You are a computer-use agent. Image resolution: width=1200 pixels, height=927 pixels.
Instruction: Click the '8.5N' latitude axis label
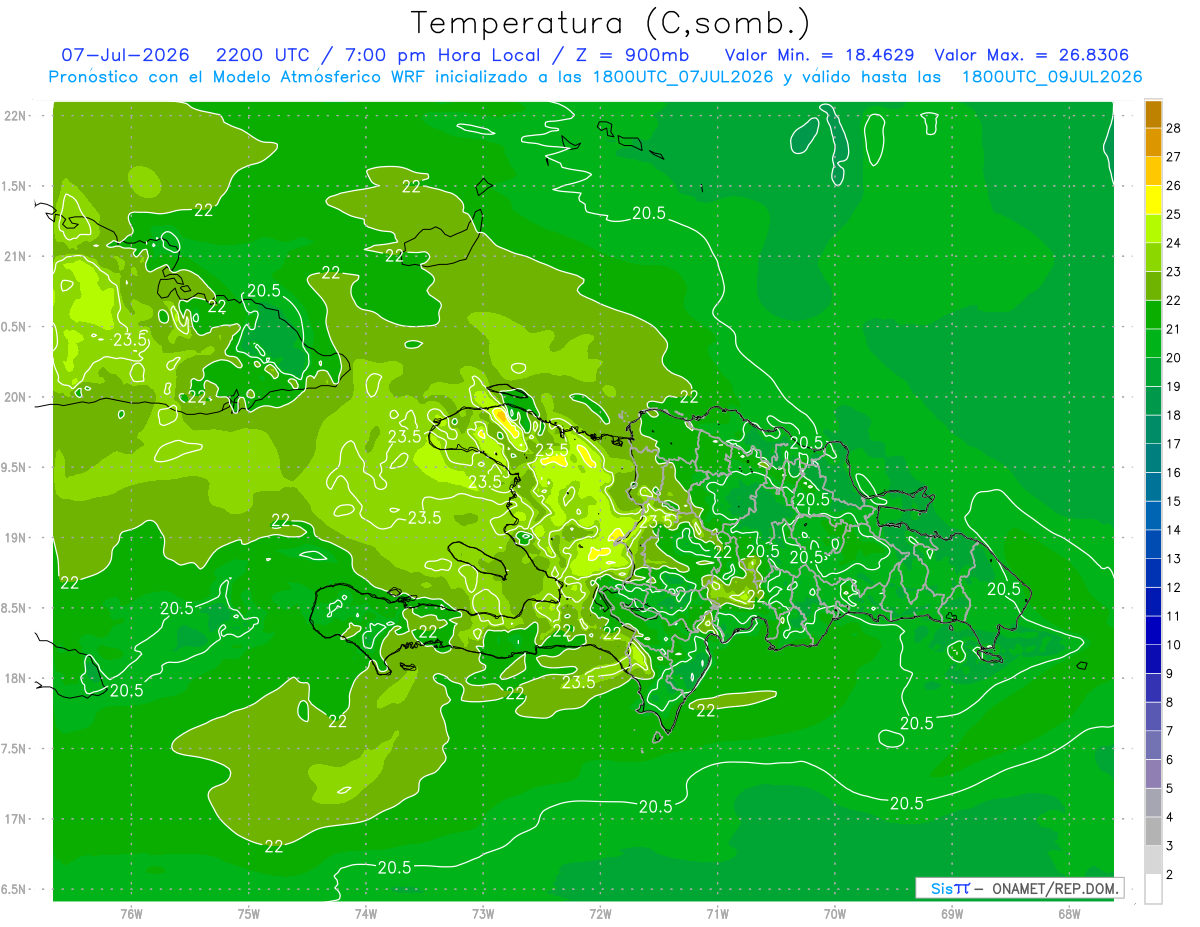coord(15,608)
